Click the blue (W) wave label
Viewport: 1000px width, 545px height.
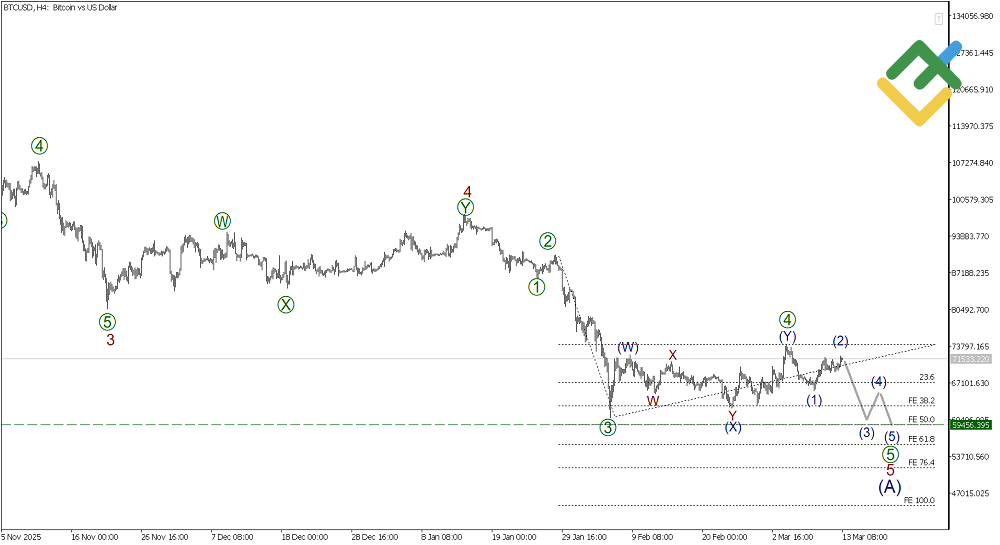point(627,347)
